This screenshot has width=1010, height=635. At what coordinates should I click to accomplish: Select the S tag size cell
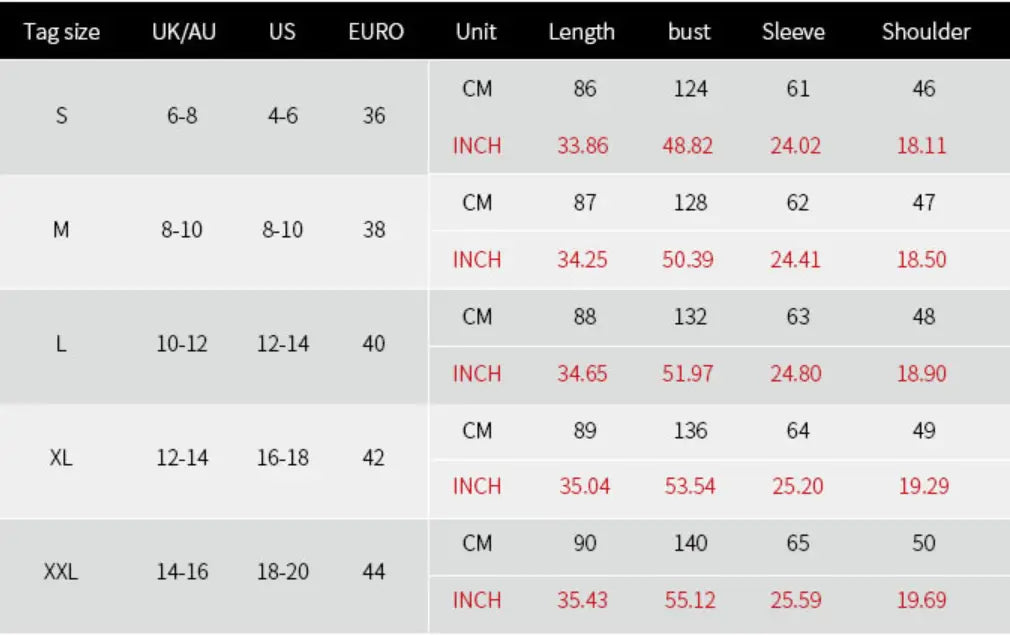pyautogui.click(x=61, y=115)
